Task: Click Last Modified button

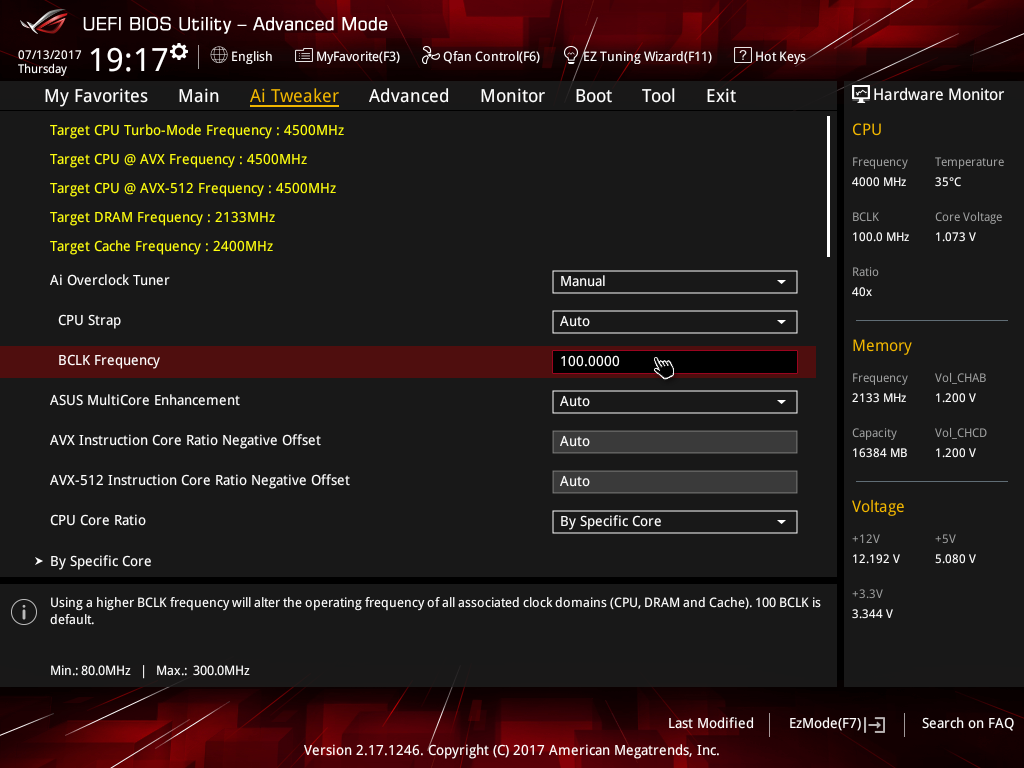Action: [711, 723]
